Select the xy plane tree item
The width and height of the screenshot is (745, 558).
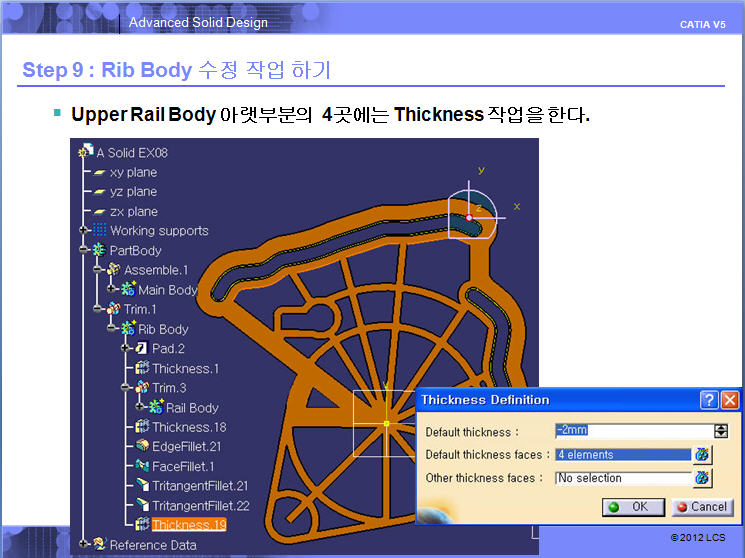click(133, 172)
